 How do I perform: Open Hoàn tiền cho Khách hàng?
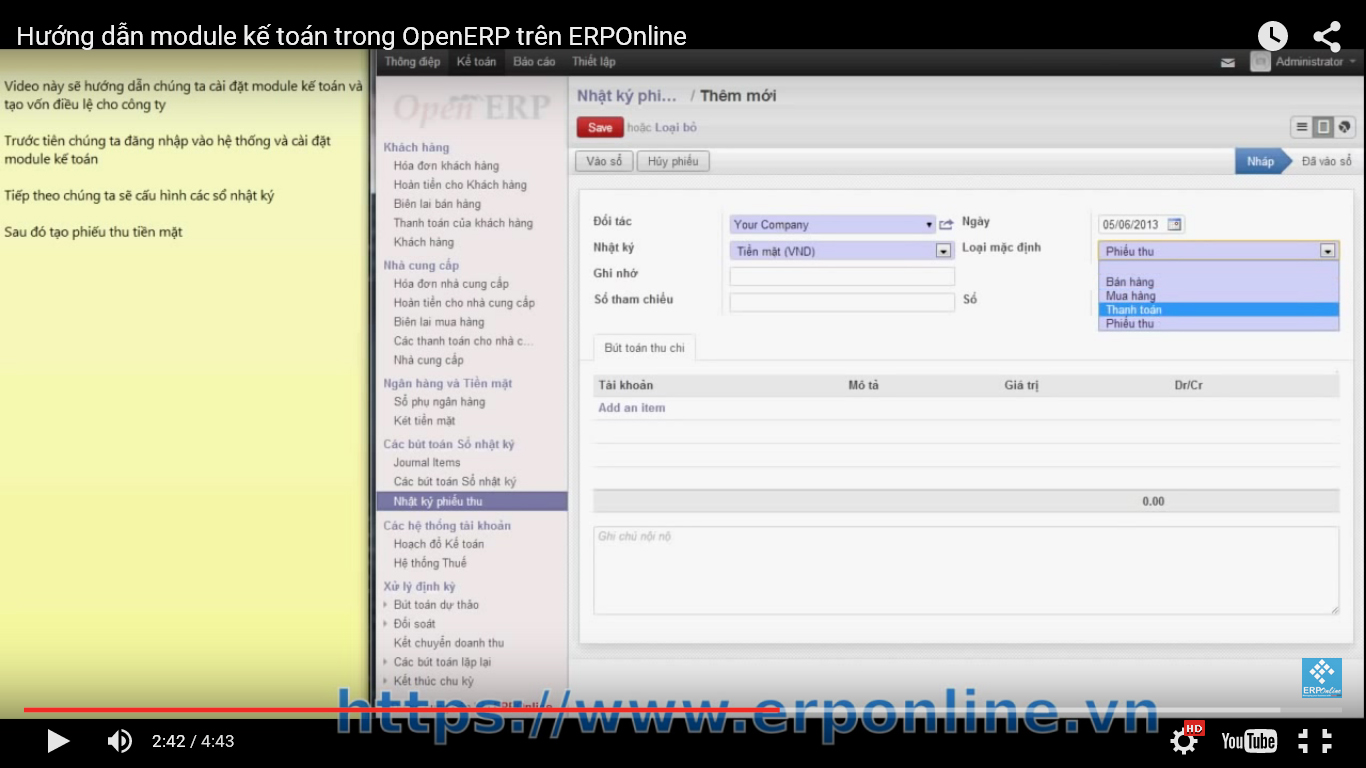(460, 185)
